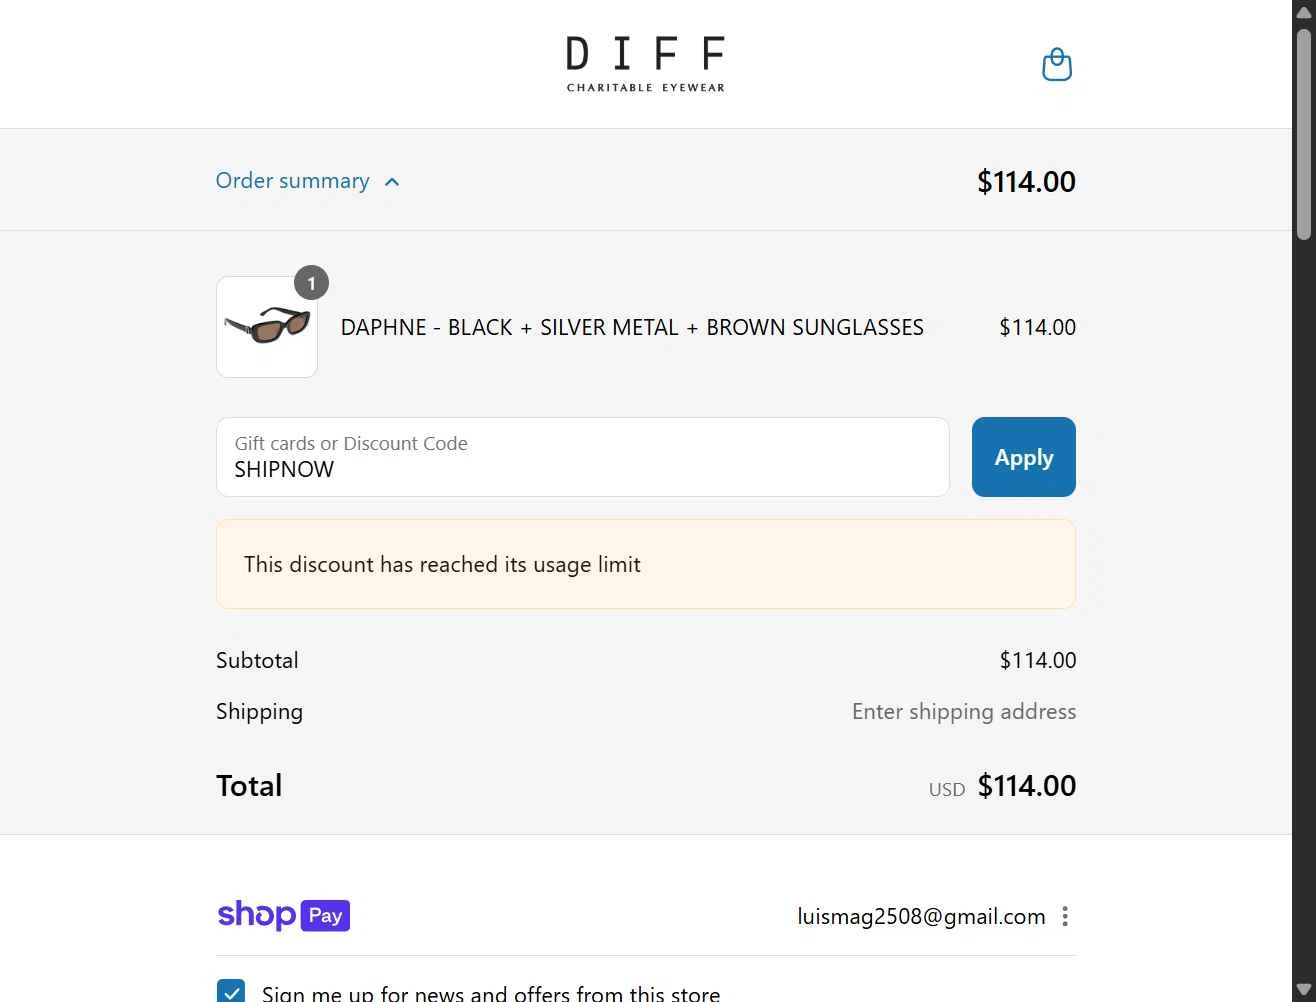Collapse the order summary using the chevron

392,182
